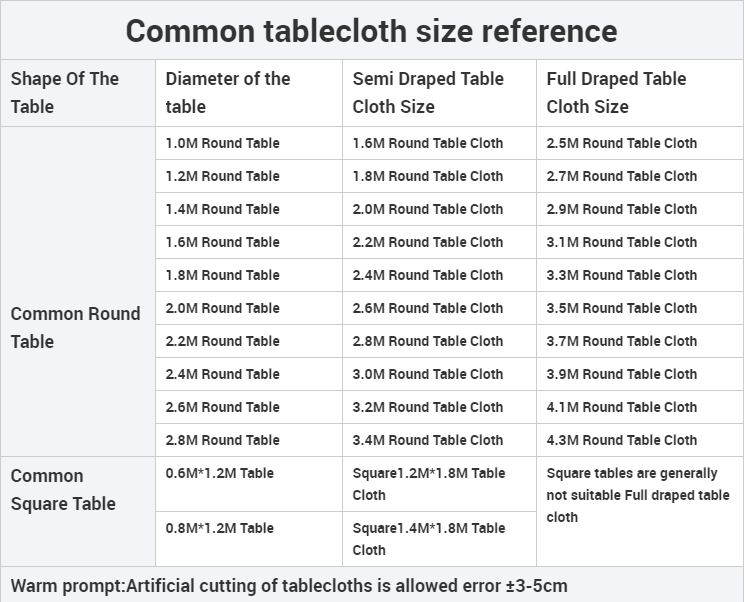This screenshot has height=602, width=745.
Task: Select the "Common Round Table" row label
Action: click(76, 327)
